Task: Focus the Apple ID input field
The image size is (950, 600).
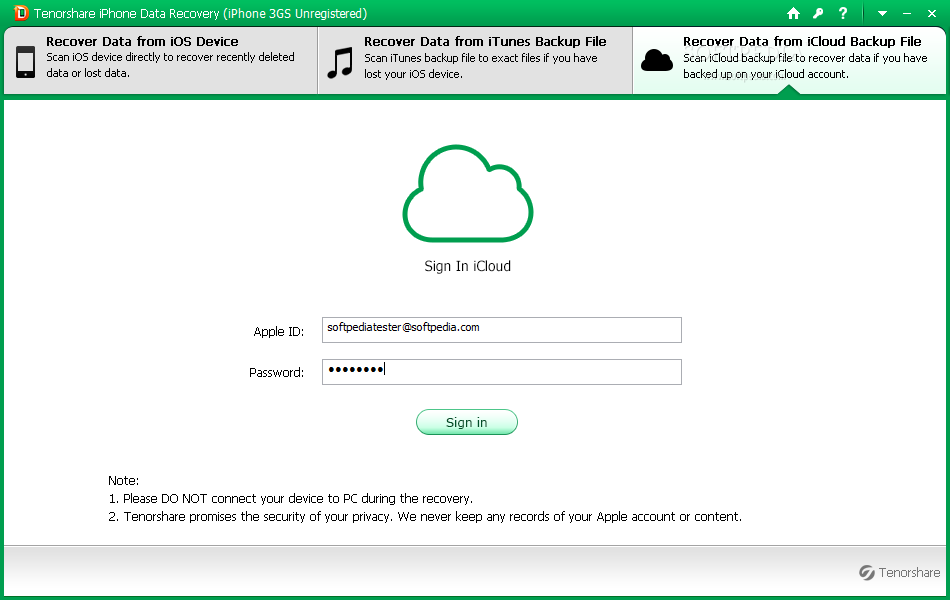Action: tap(502, 330)
